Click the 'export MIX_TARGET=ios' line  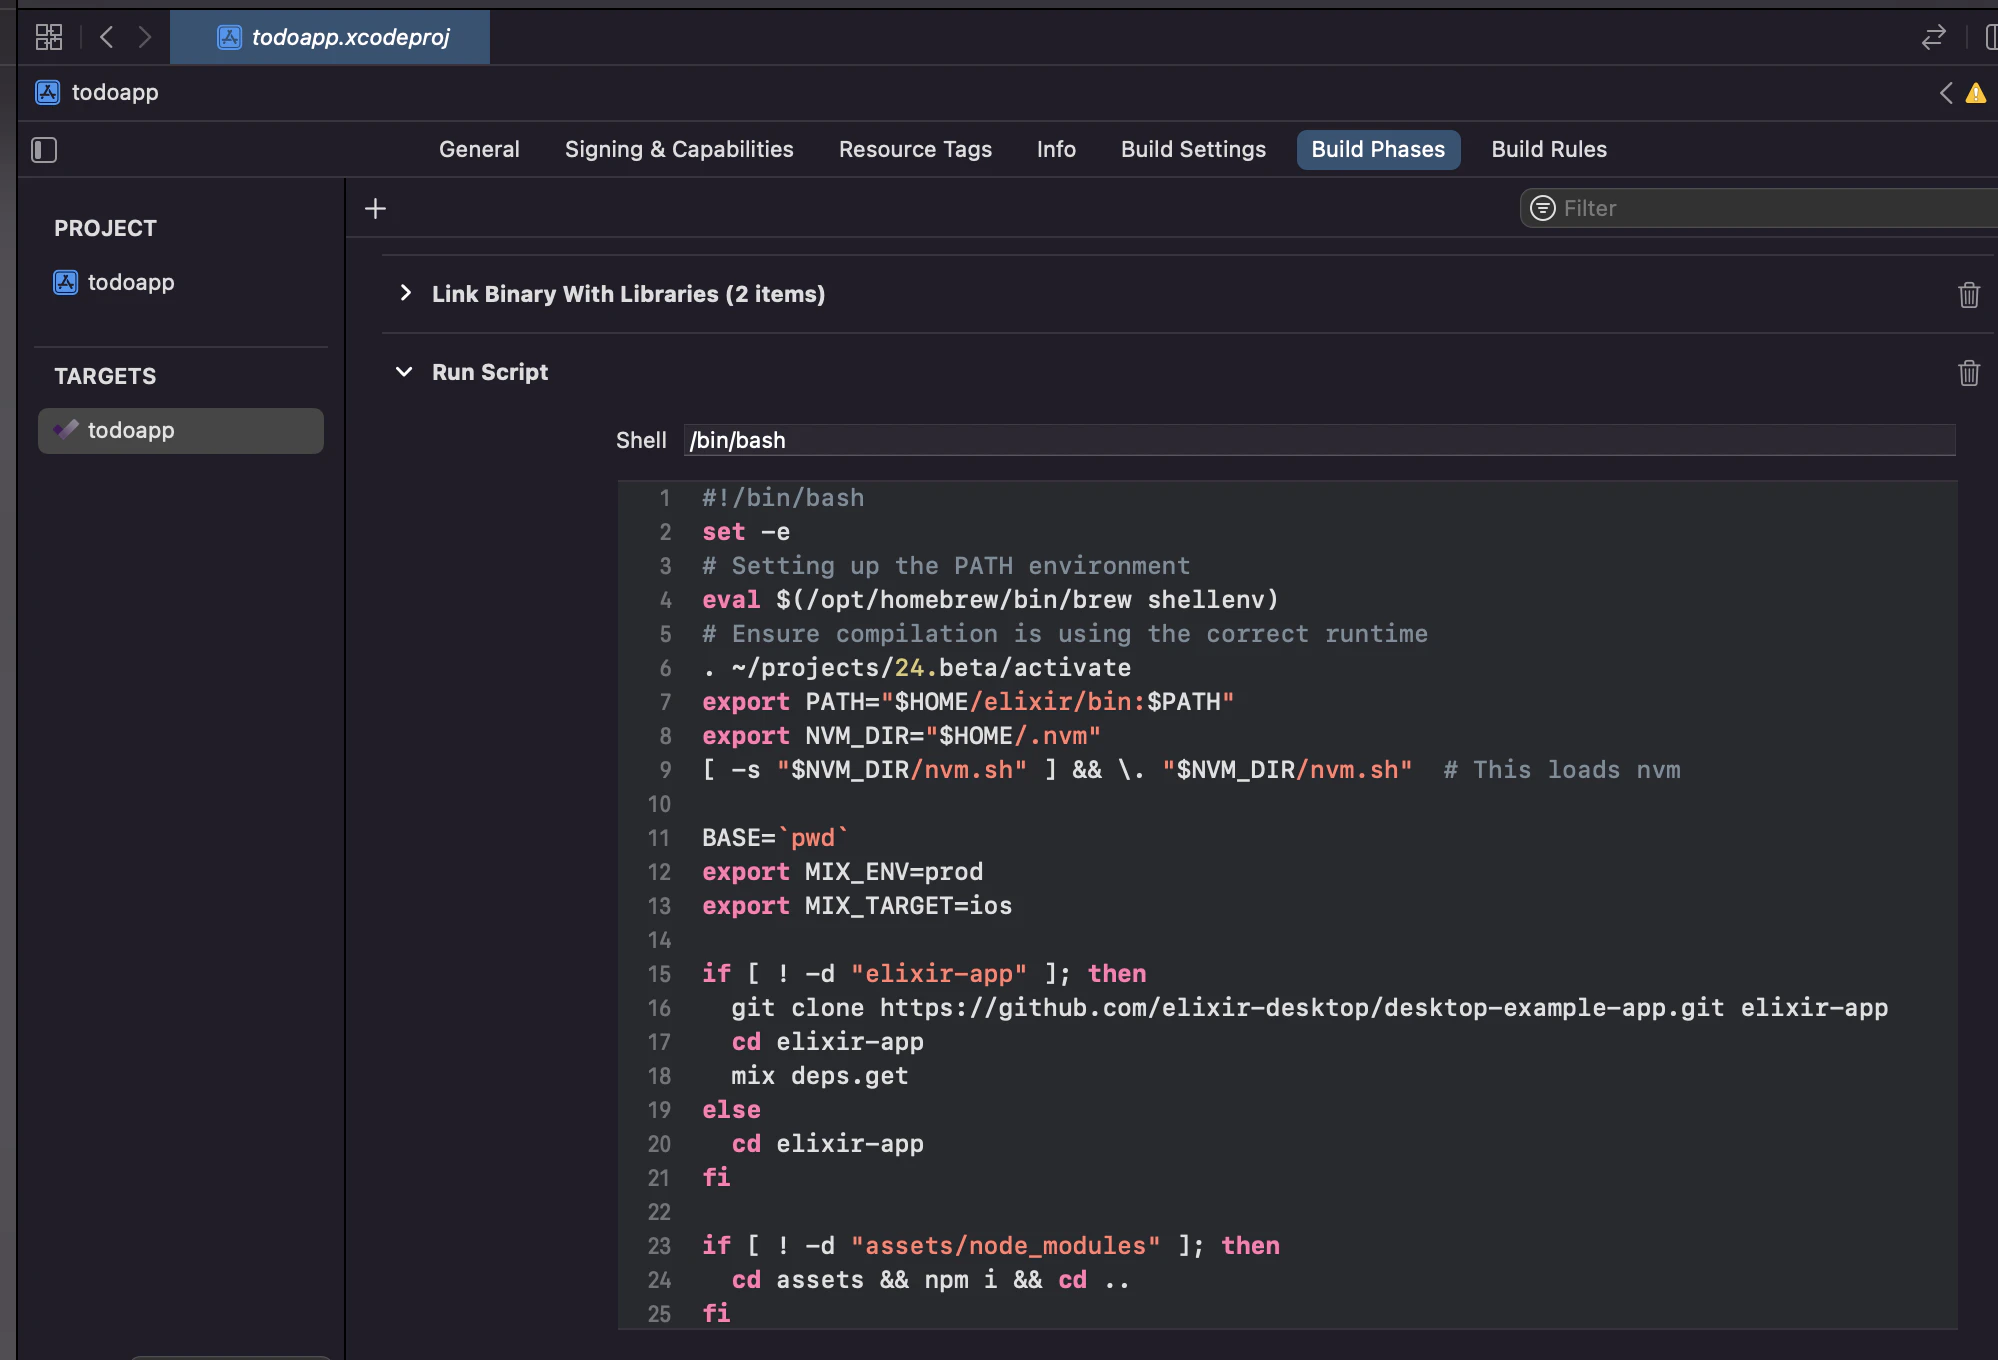(857, 906)
